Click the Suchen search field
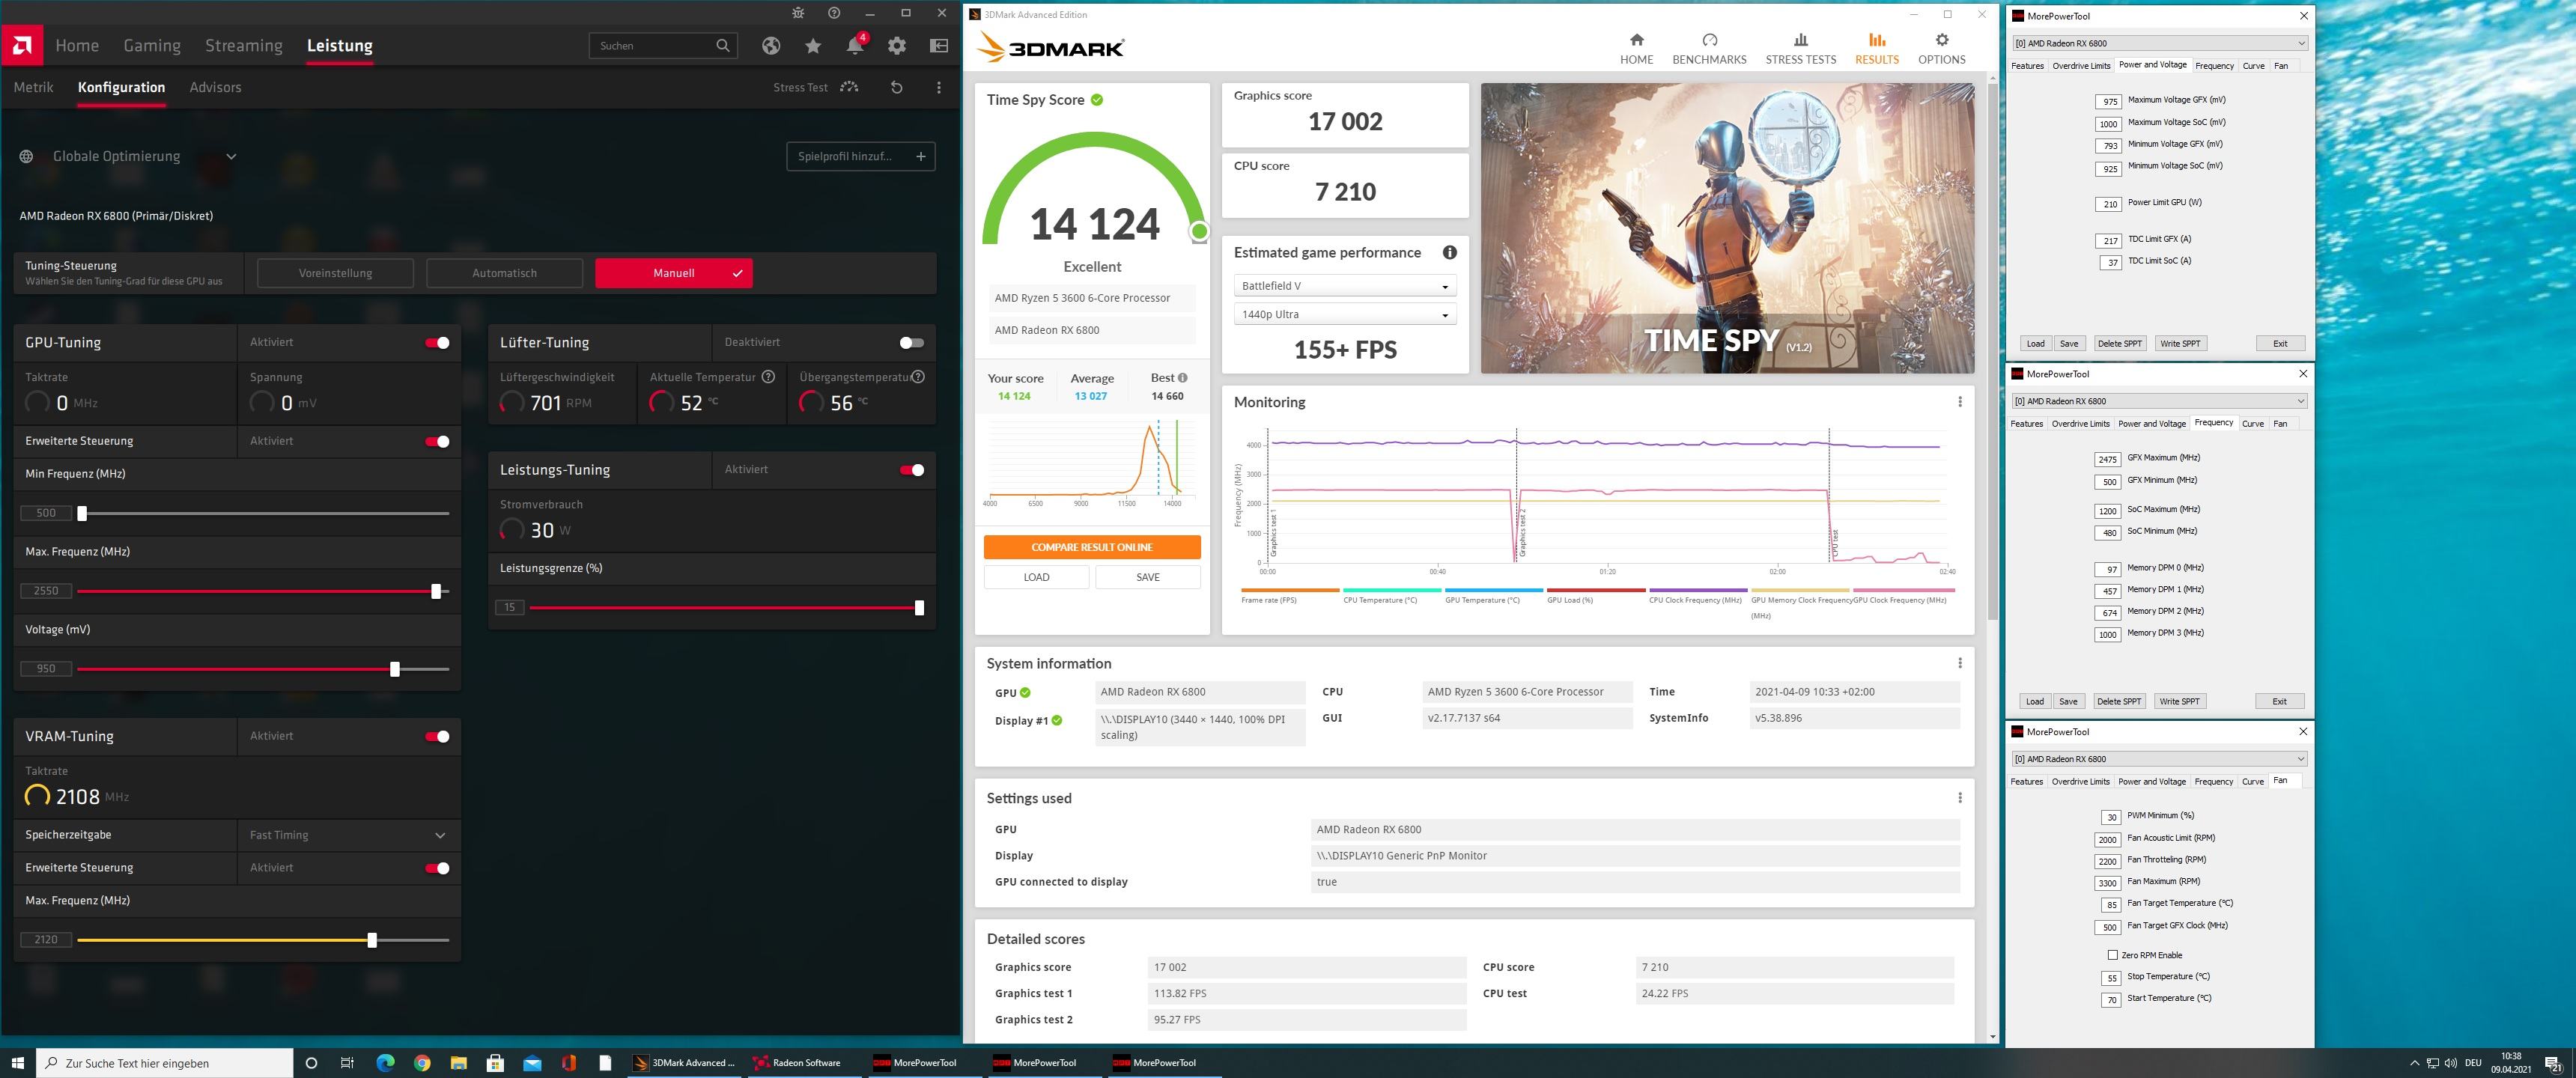2576x1078 pixels. [664, 46]
